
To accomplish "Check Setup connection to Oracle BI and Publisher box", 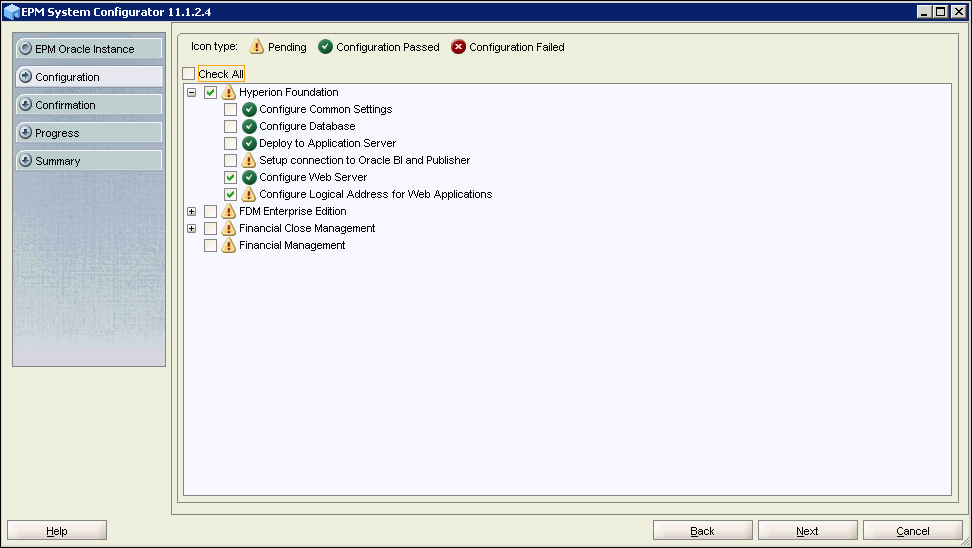I will (230, 161).
